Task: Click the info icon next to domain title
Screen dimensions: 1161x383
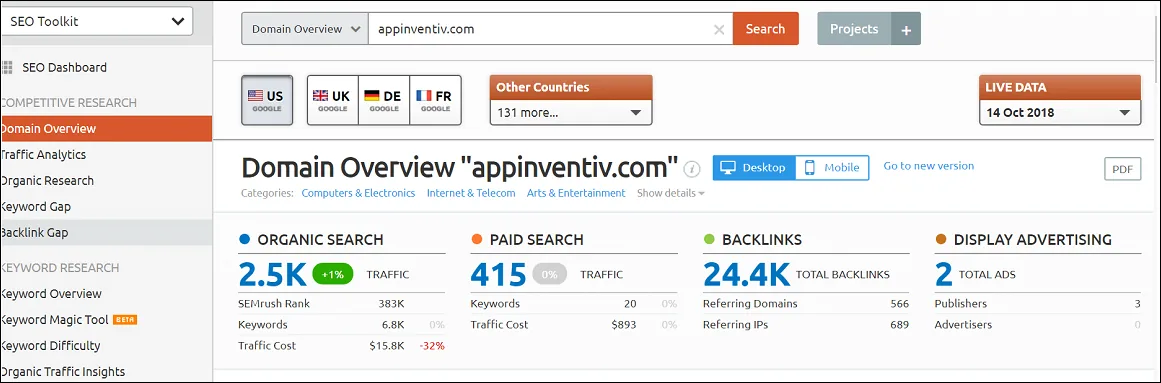Action: pyautogui.click(x=692, y=168)
